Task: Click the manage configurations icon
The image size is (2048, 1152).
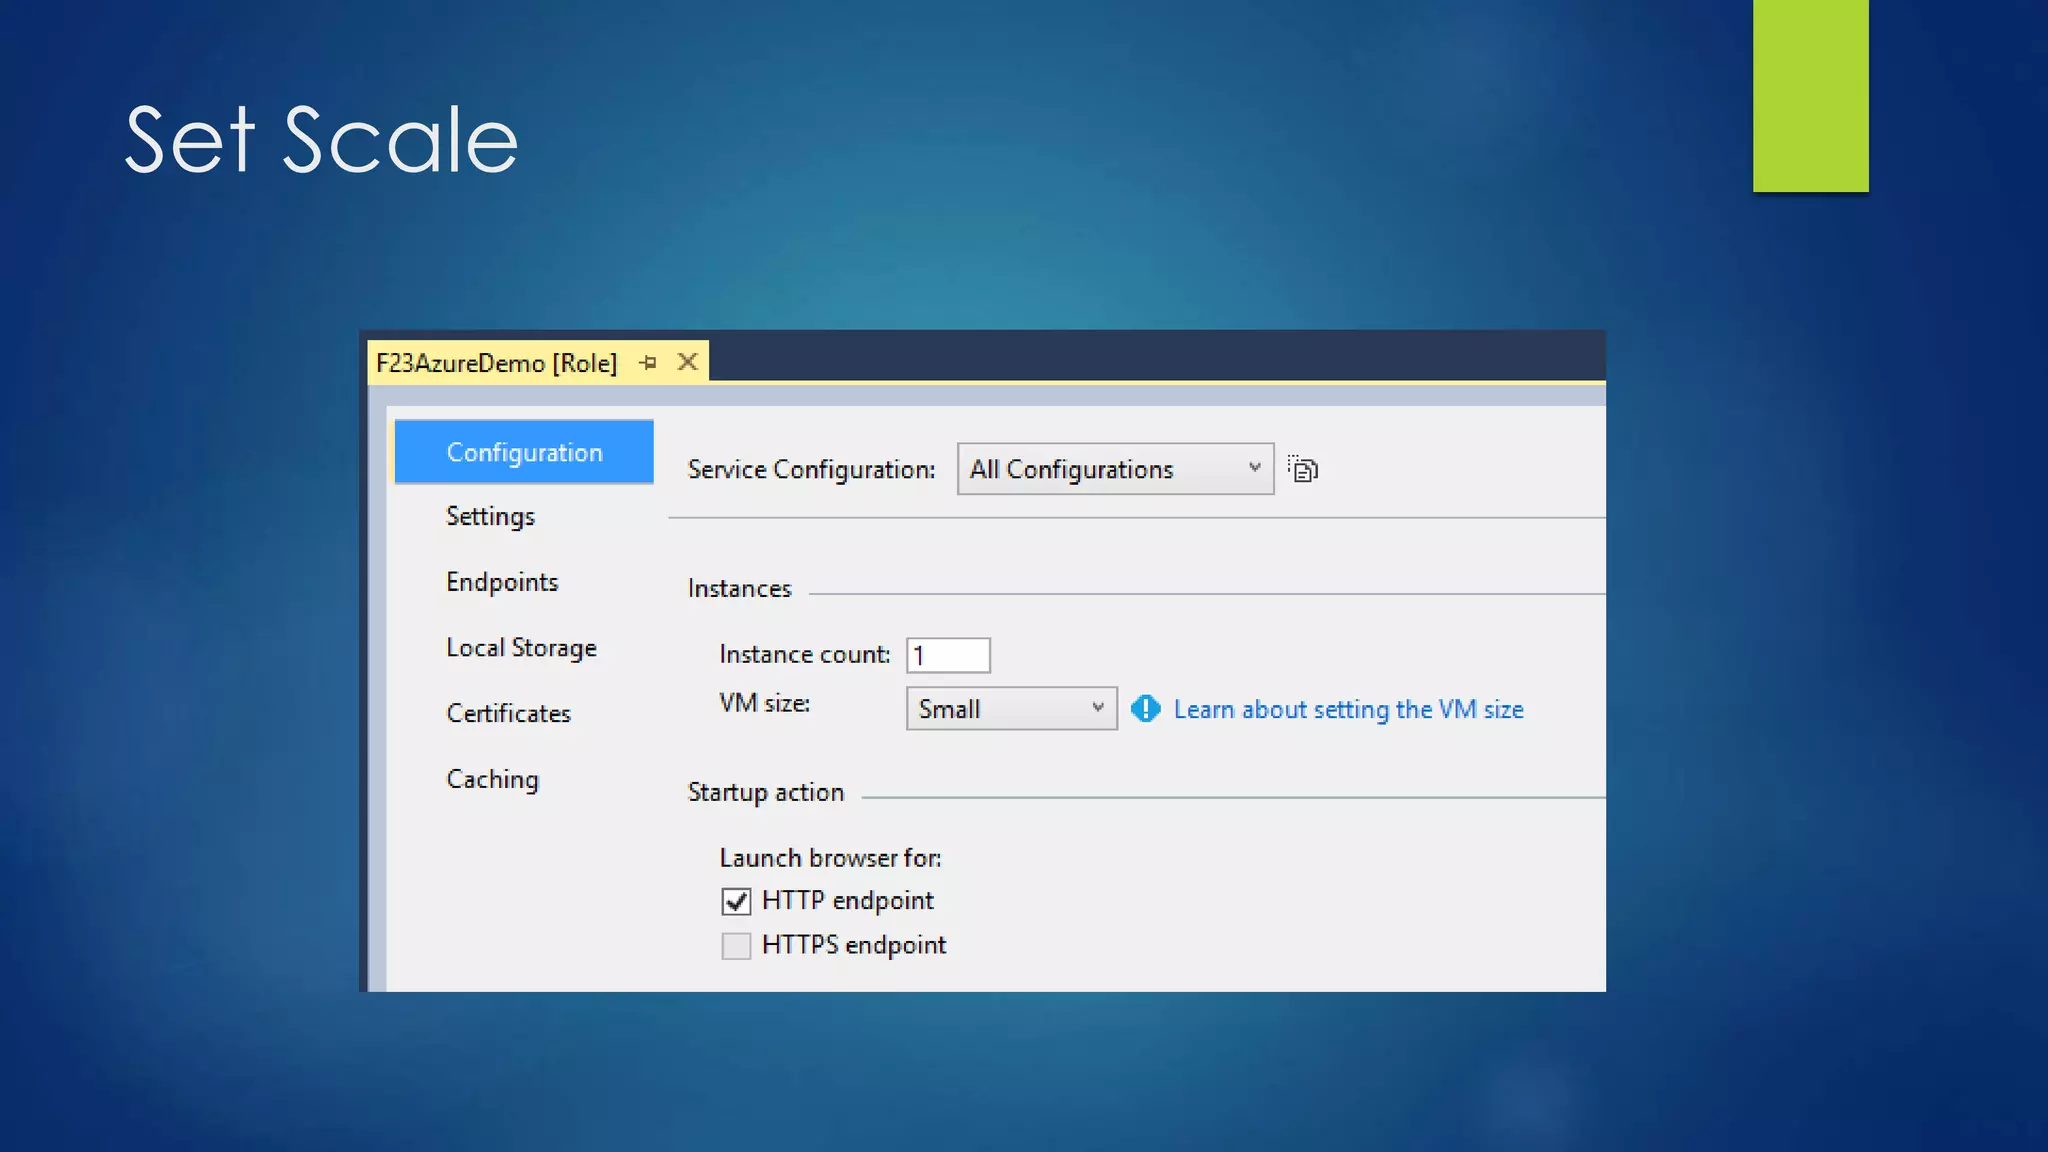Action: click(x=1302, y=469)
